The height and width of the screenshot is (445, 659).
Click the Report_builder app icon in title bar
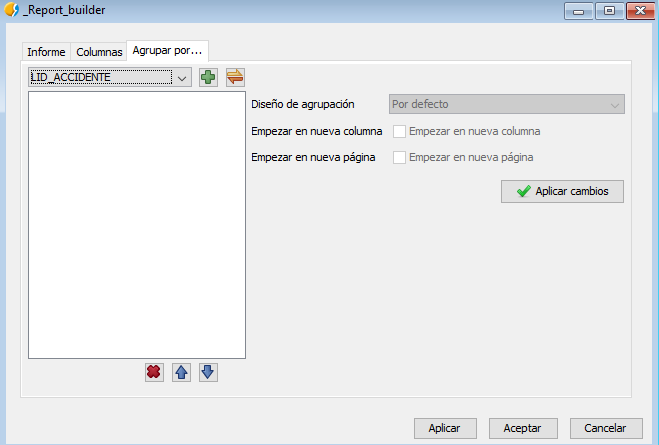(11, 10)
